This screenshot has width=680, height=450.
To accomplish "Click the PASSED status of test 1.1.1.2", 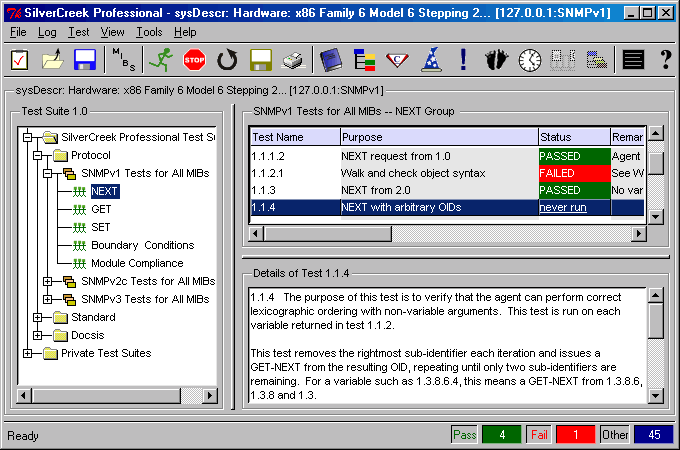I will [574, 156].
